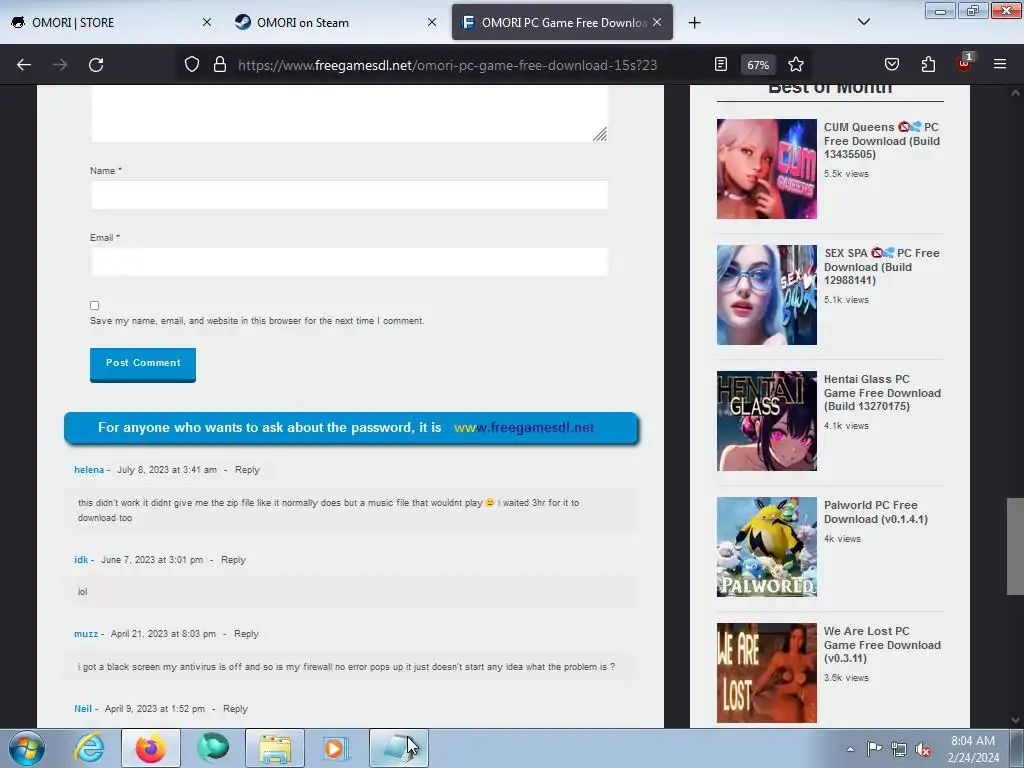Toggle Reader View icon in address bar

pyautogui.click(x=721, y=65)
